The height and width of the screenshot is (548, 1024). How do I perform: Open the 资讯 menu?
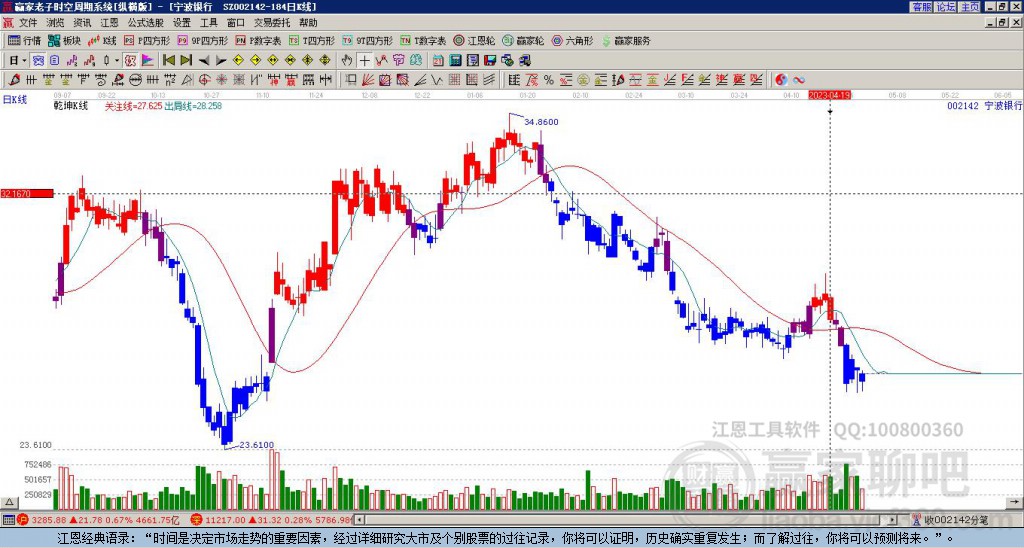tap(82, 23)
